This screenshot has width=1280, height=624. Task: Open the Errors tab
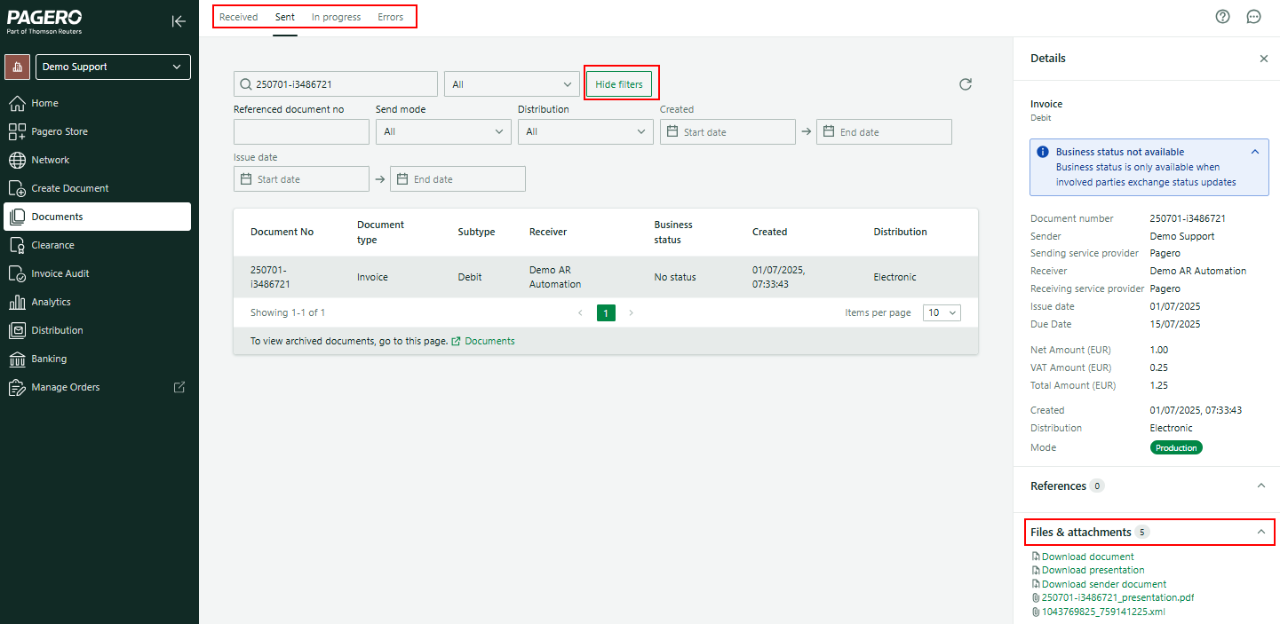pyautogui.click(x=390, y=17)
